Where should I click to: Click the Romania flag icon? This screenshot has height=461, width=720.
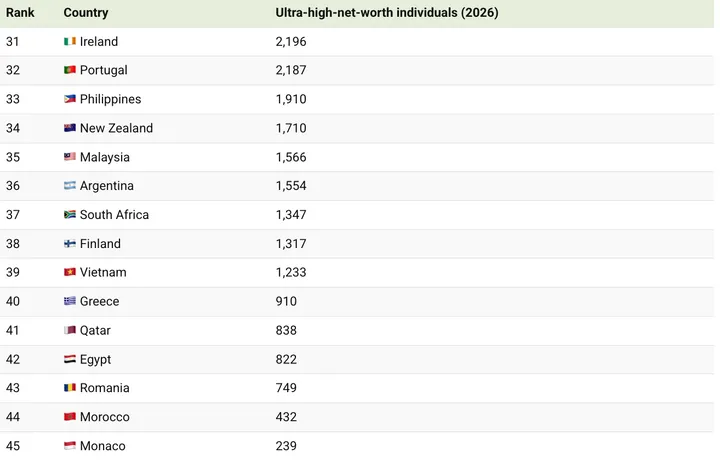tap(70, 388)
